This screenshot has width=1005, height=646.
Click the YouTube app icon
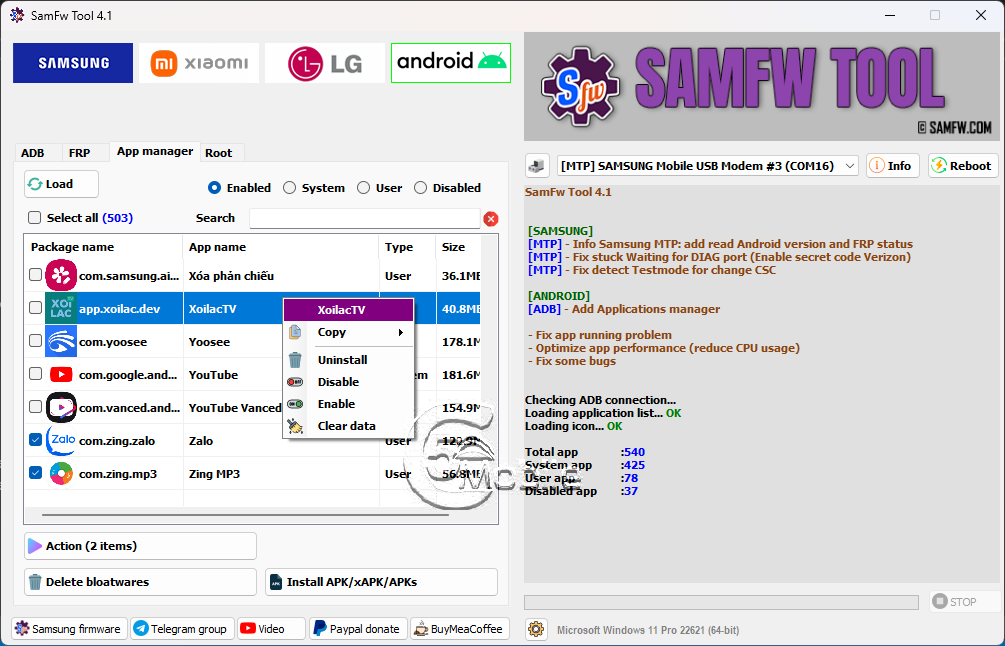click(x=61, y=374)
